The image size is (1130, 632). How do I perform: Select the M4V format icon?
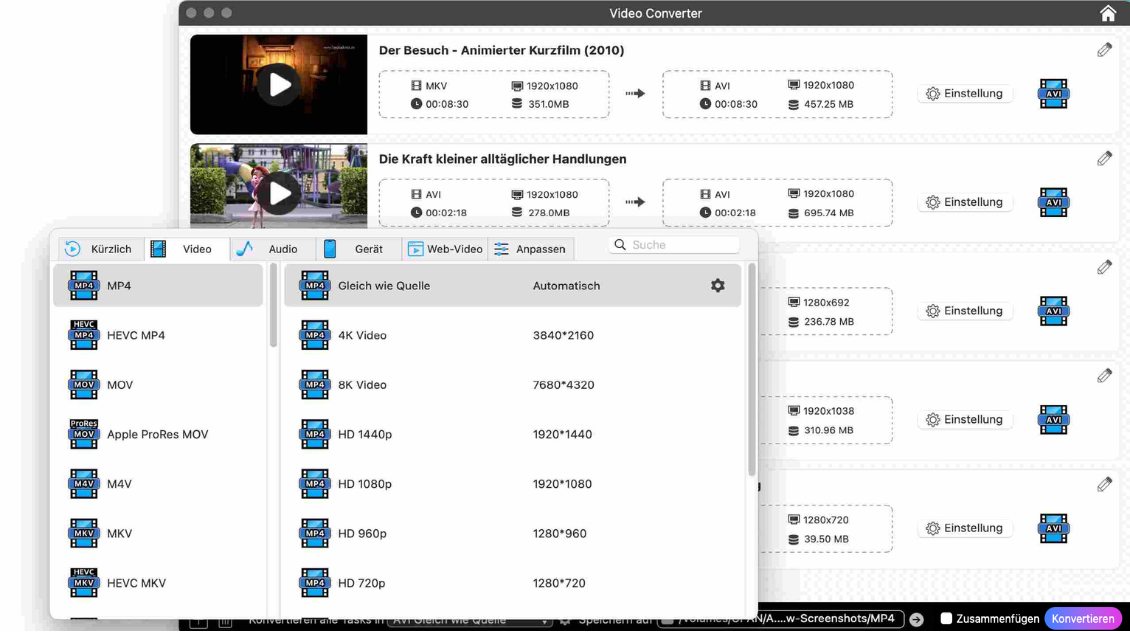click(x=83, y=484)
